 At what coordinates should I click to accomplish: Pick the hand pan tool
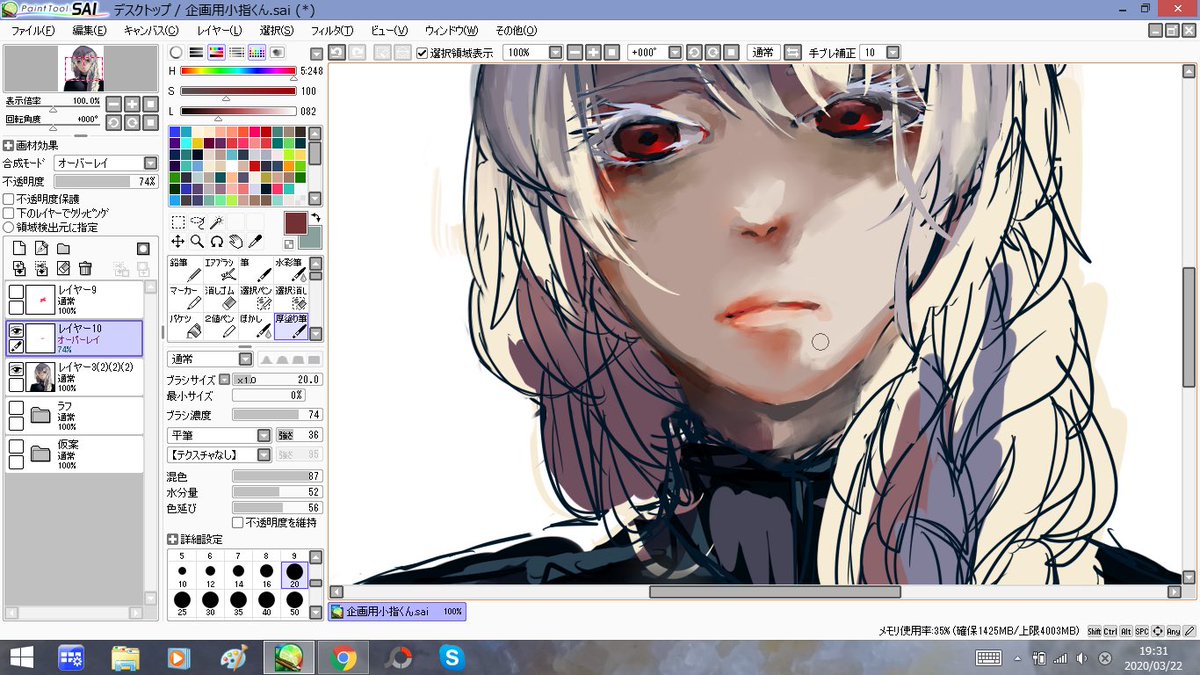[235, 241]
